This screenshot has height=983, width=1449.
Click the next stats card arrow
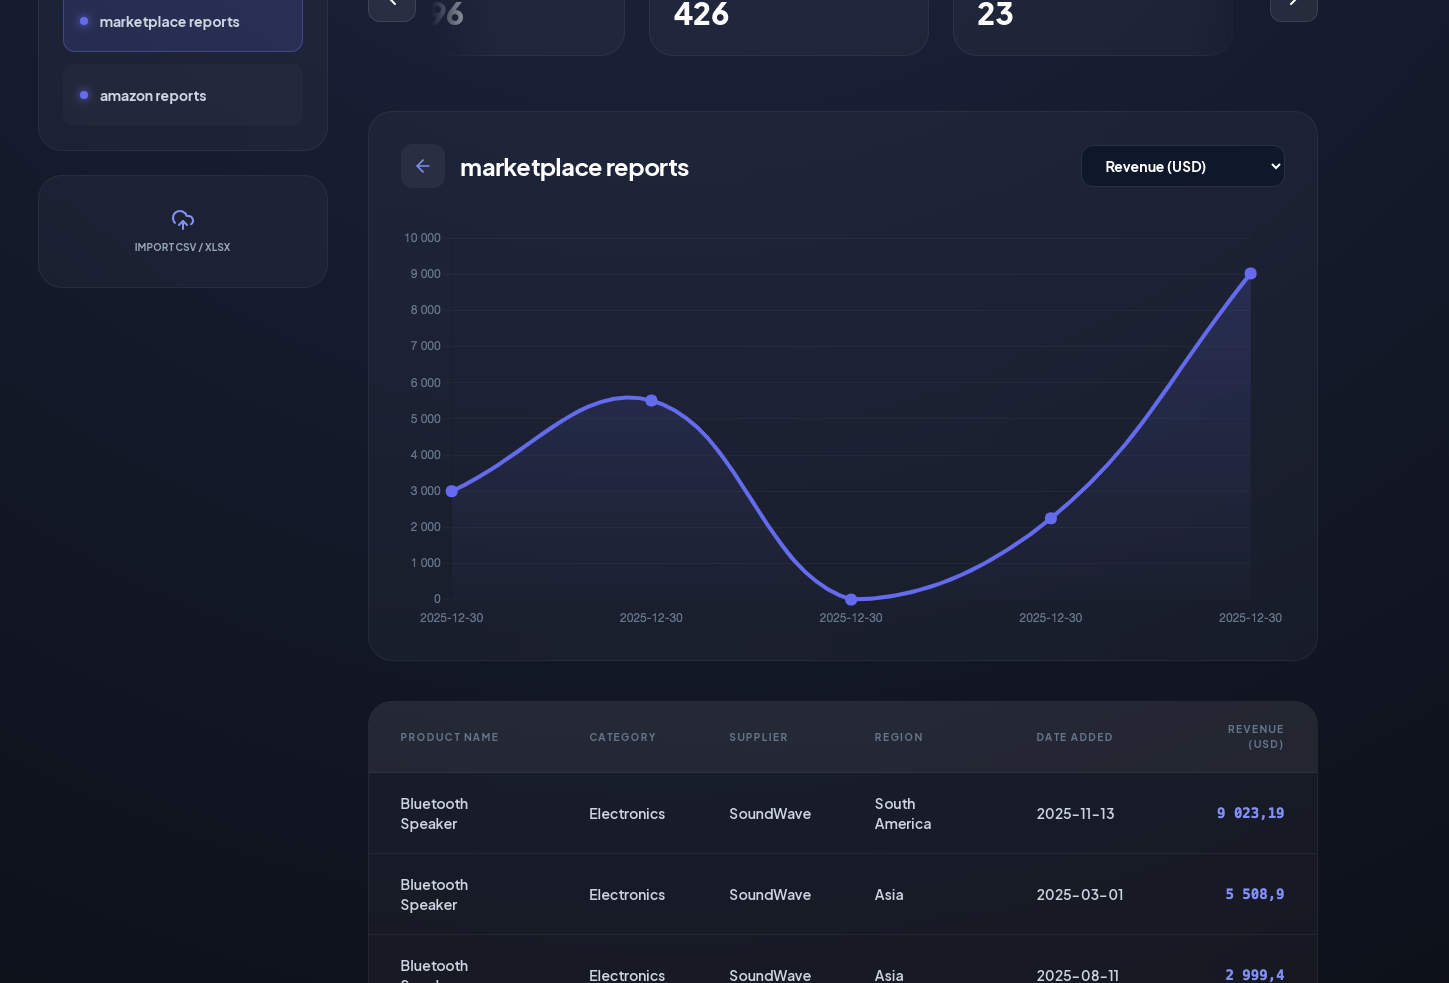pos(1294,5)
